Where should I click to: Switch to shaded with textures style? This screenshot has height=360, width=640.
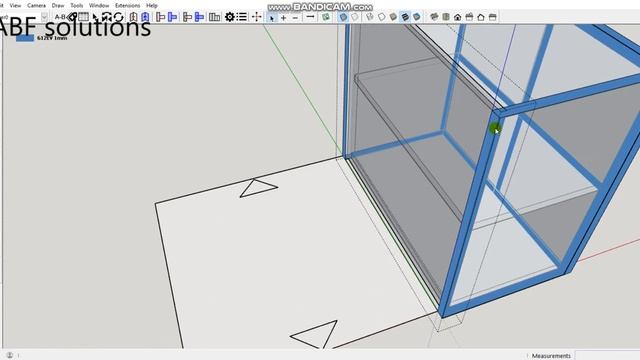coord(405,17)
